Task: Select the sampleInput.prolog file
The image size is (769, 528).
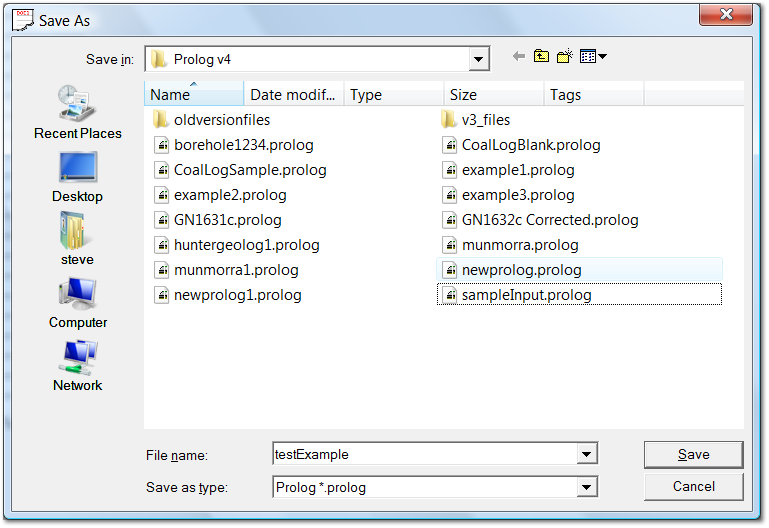Action: click(x=526, y=295)
